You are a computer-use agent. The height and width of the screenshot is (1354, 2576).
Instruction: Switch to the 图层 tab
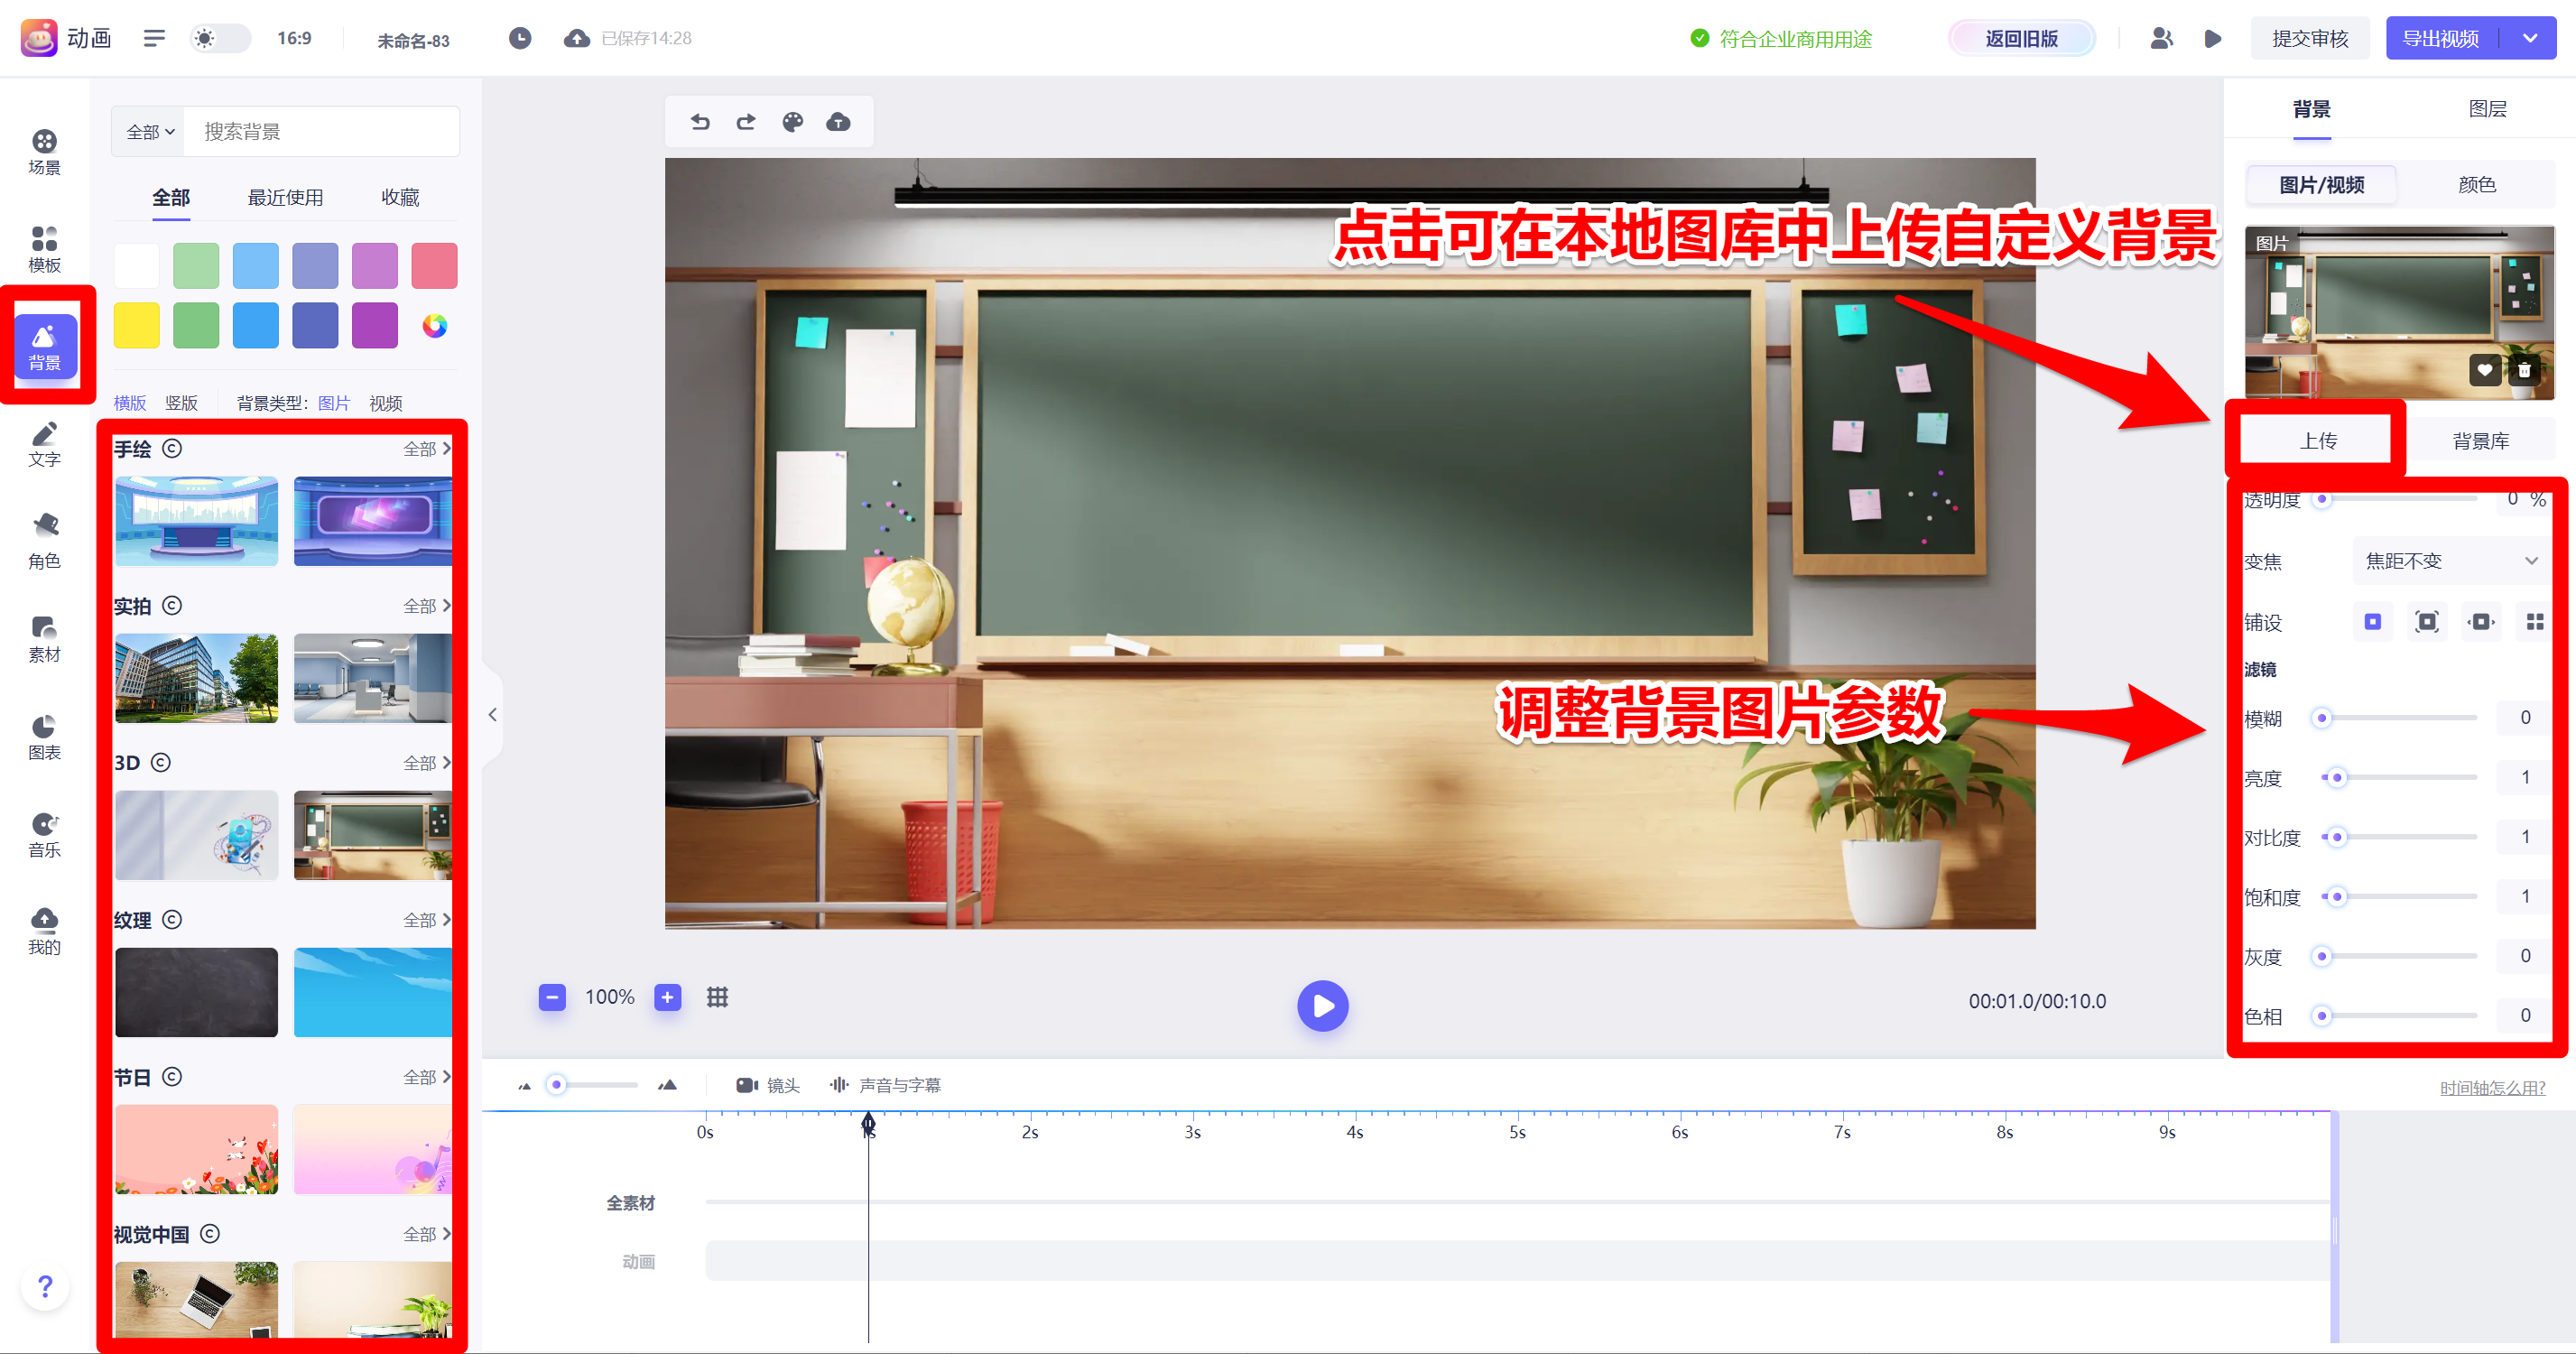[2487, 109]
